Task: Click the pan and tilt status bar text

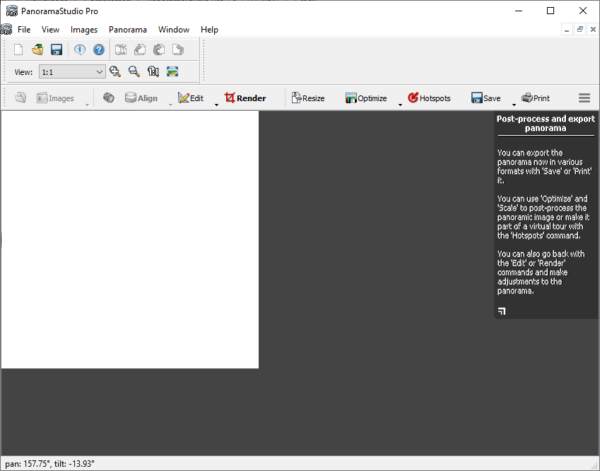Action: 50,464
